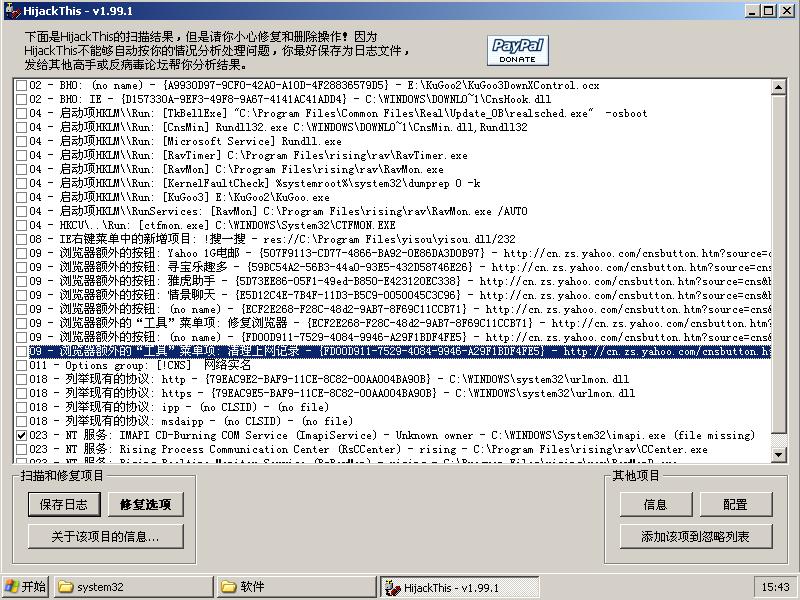Check the msdaipp protocol entry
This screenshot has height=600, width=800.
[x=21, y=421]
